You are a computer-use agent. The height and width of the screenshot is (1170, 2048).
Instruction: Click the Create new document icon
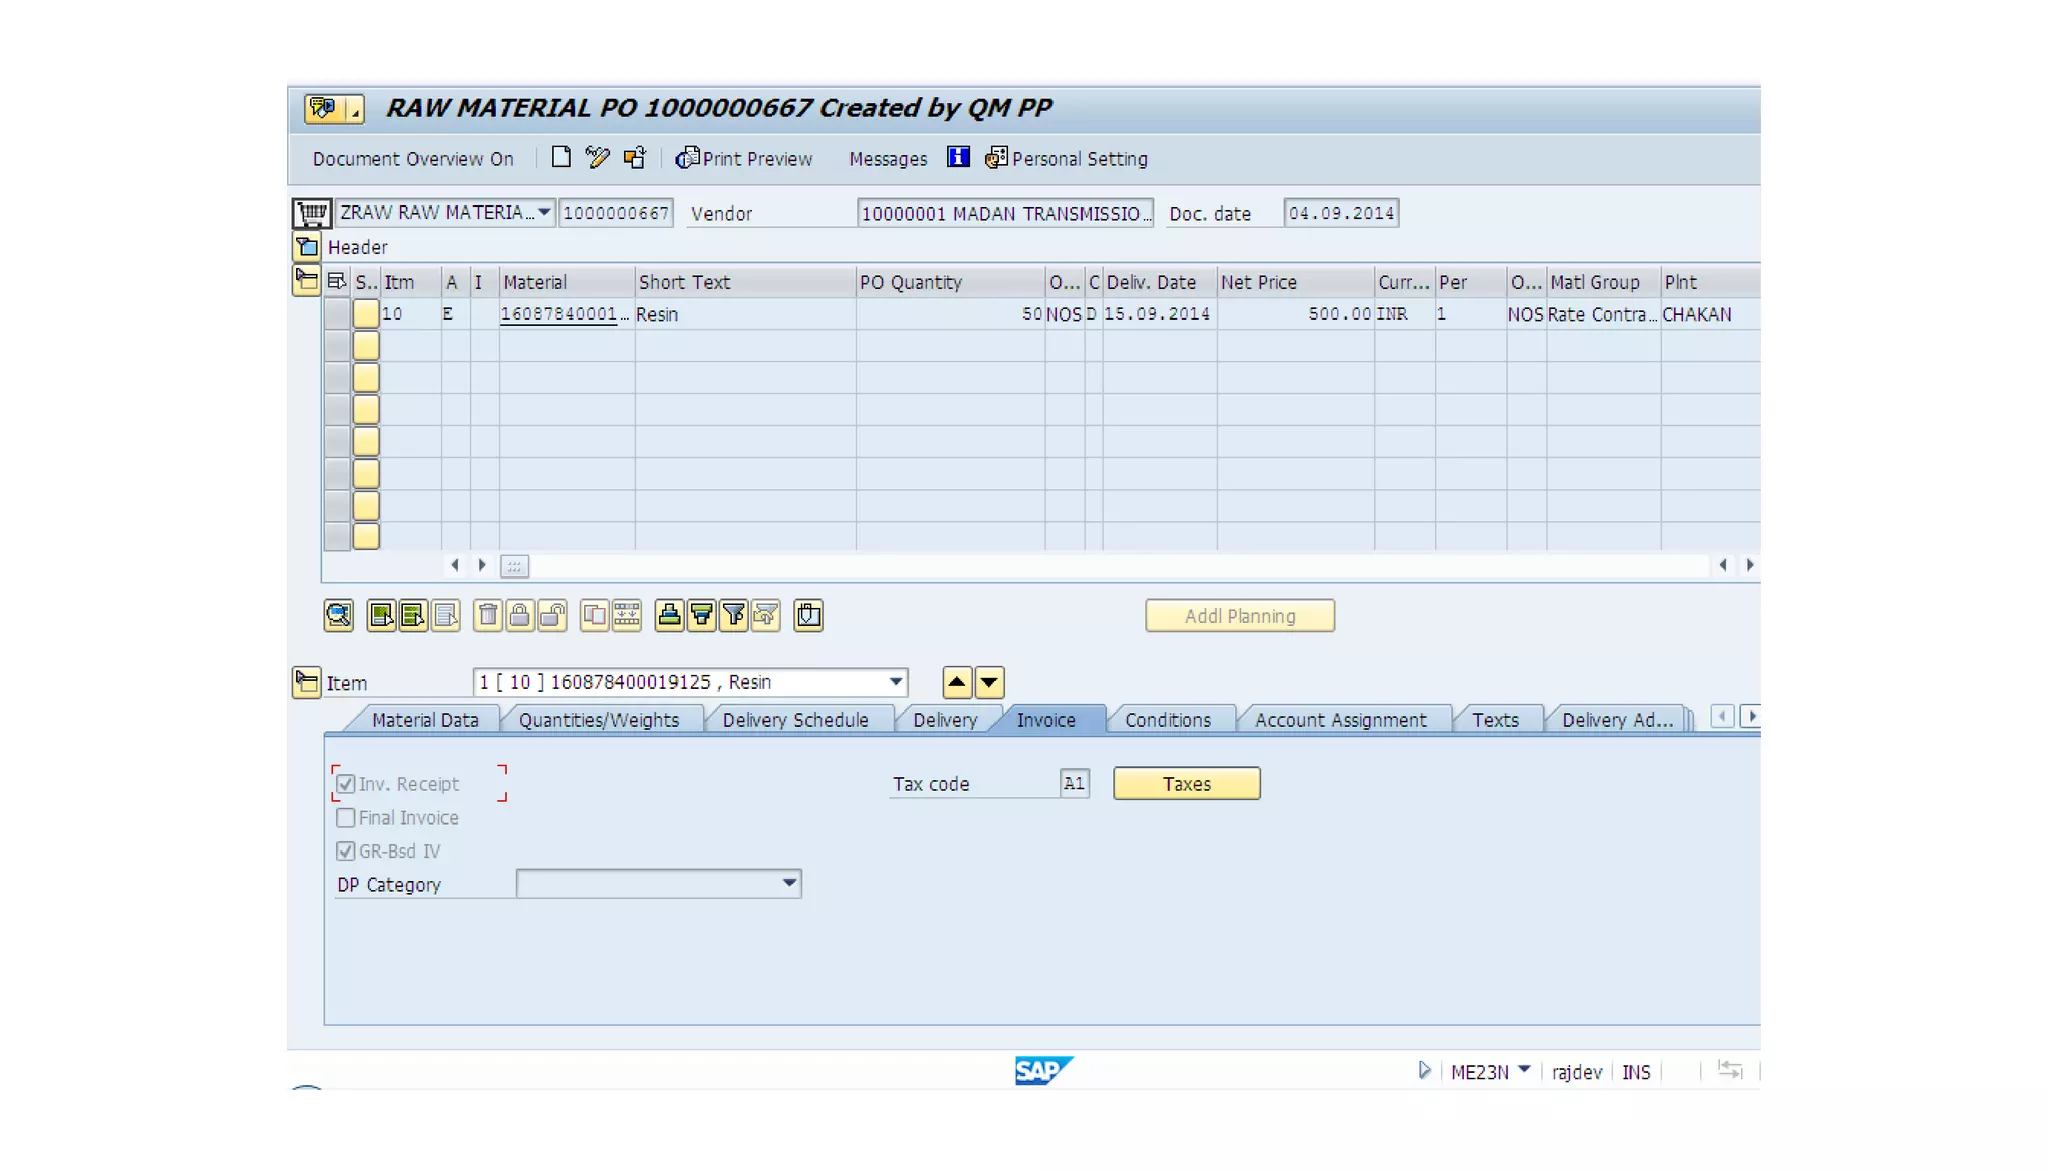tap(561, 157)
